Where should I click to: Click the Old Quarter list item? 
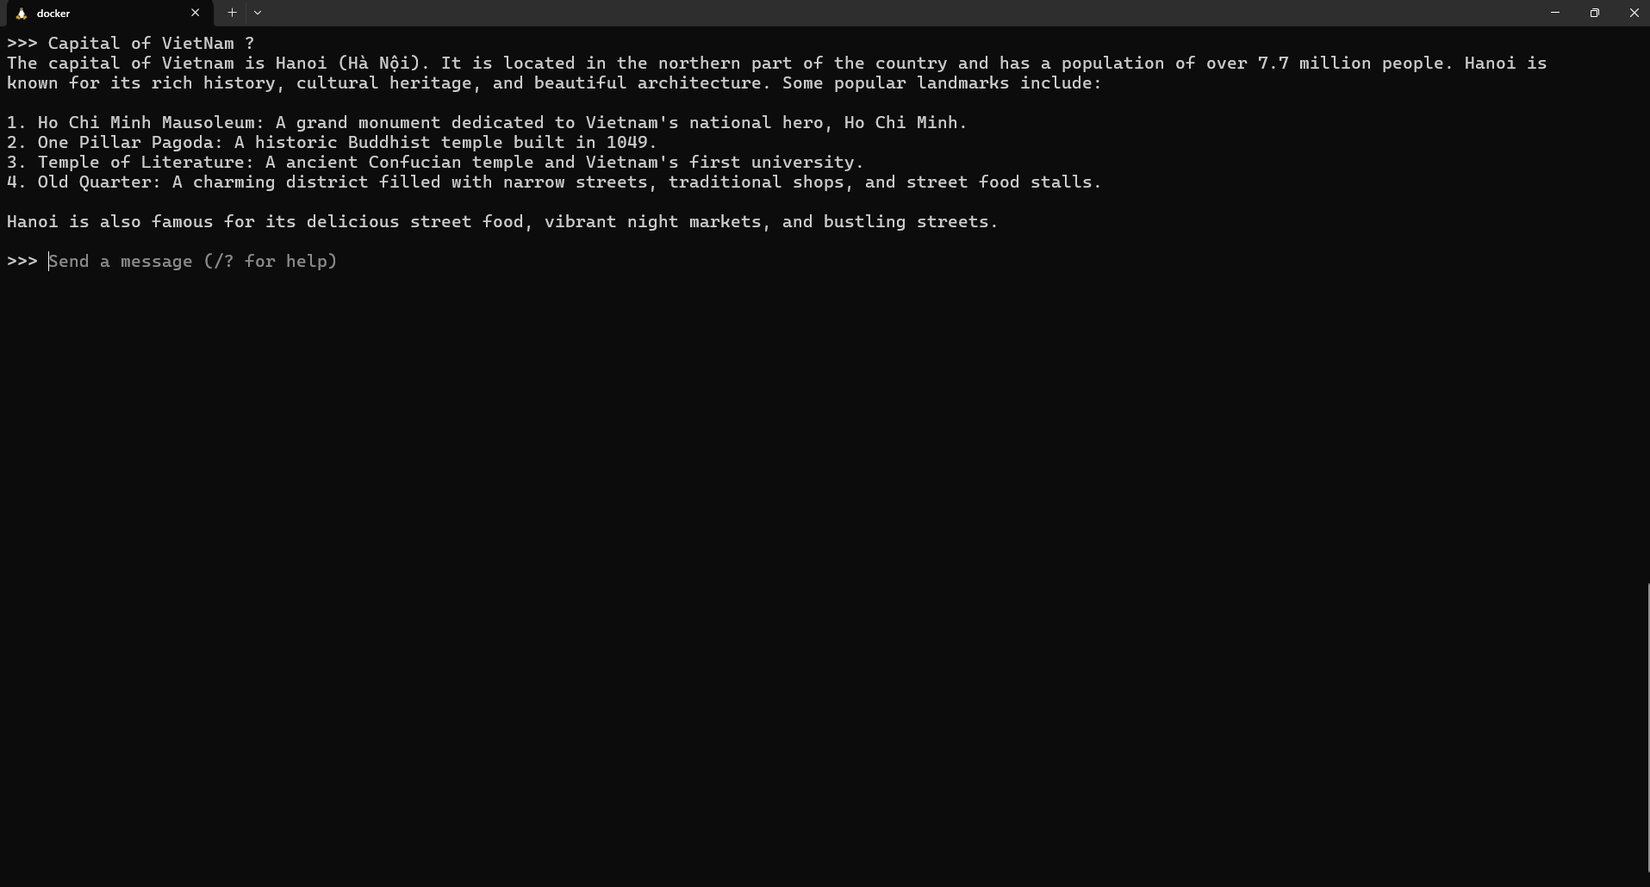coord(553,182)
